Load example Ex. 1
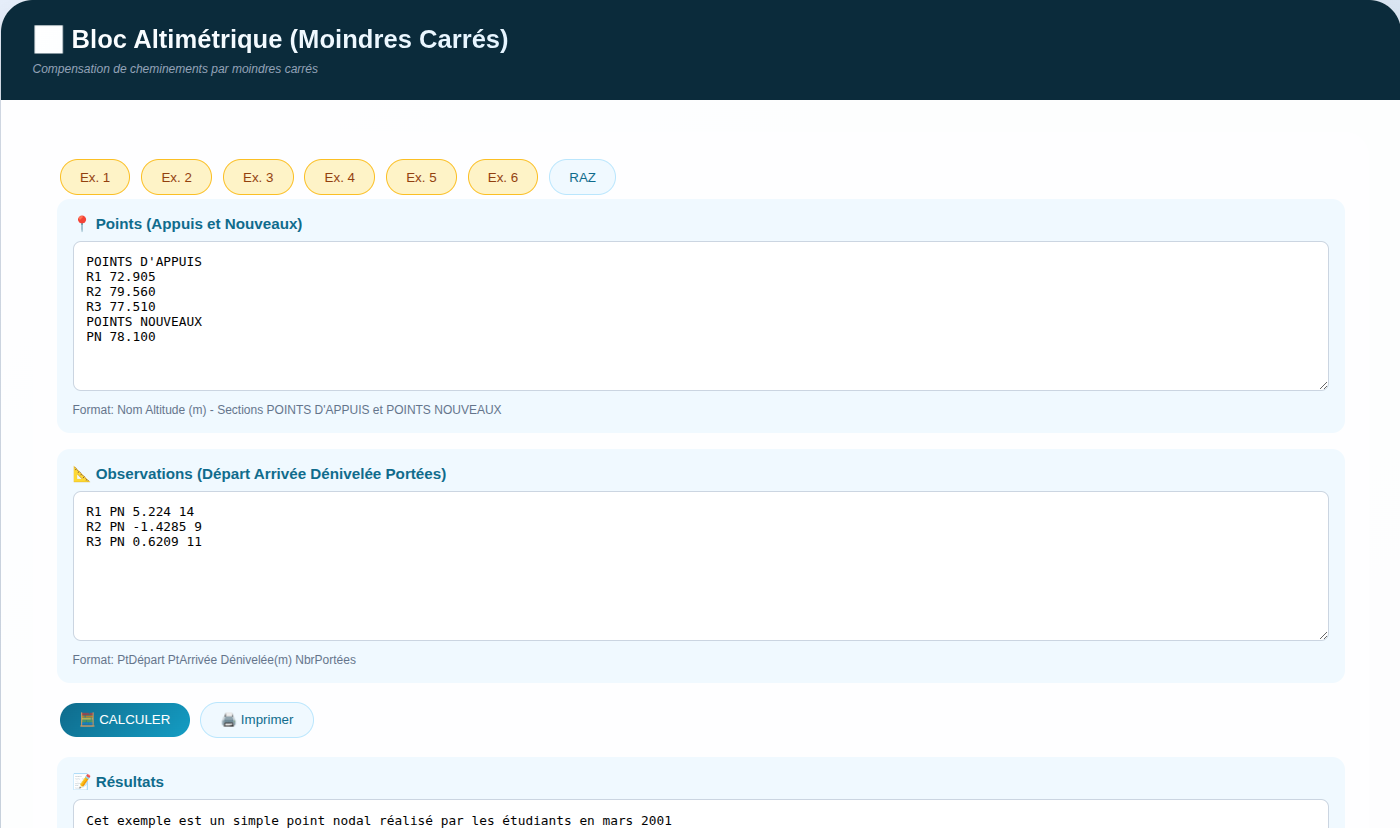The image size is (1400, 828). pyautogui.click(x=95, y=177)
